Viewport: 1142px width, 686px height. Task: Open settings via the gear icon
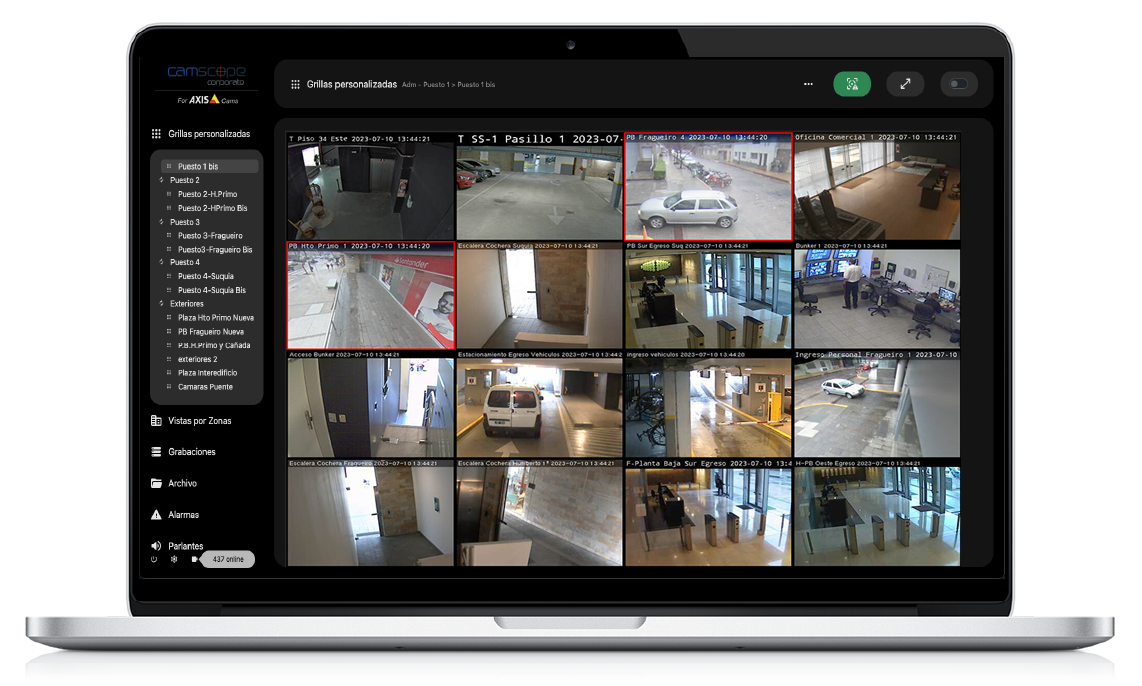[x=174, y=559]
